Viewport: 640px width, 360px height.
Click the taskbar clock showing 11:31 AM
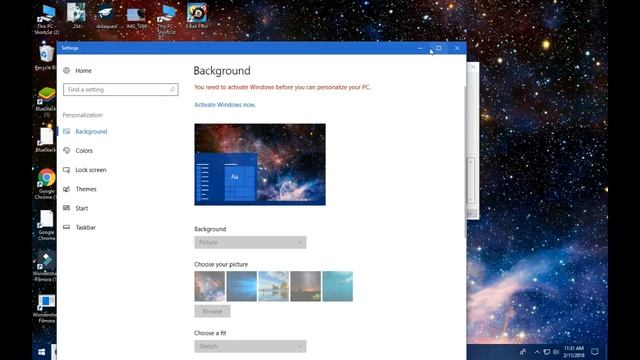click(573, 352)
